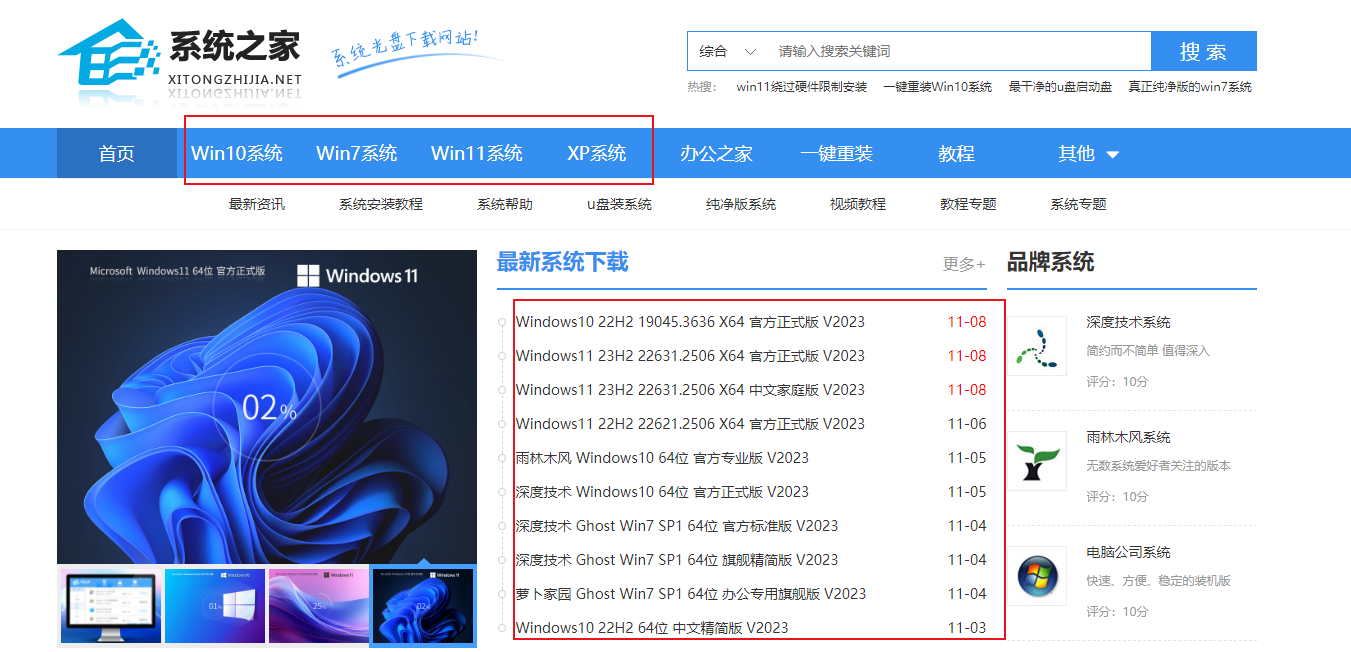Open the Win11系统 nav item
The height and width of the screenshot is (652, 1351).
[x=477, y=153]
